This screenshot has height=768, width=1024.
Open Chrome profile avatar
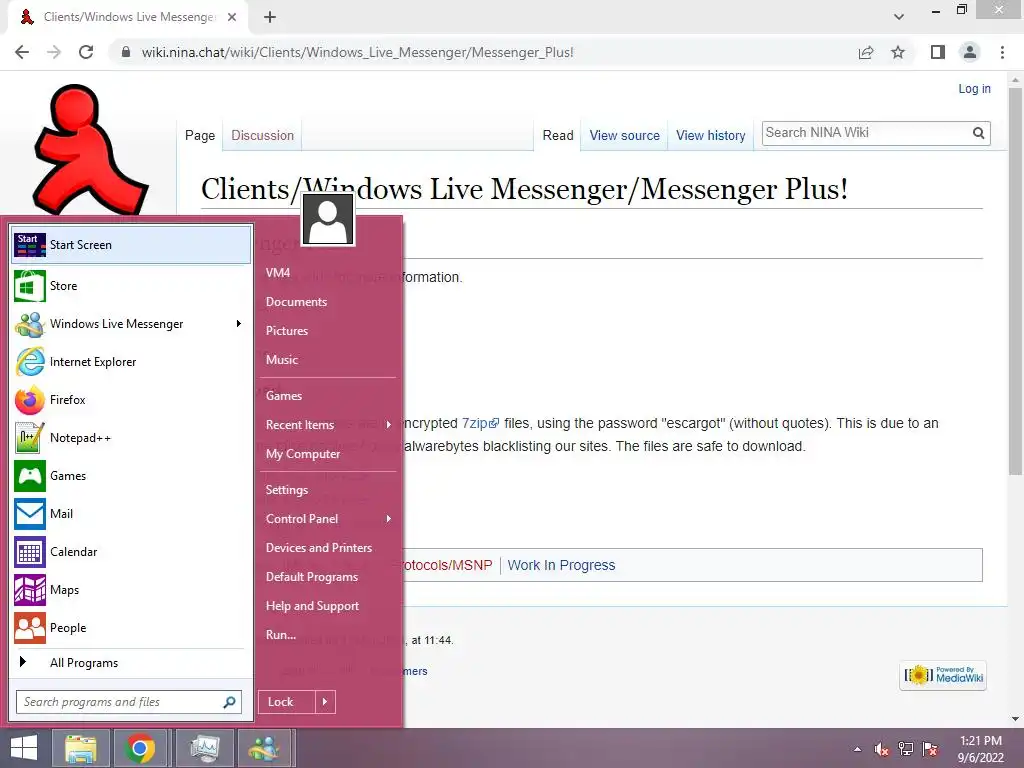(x=970, y=52)
